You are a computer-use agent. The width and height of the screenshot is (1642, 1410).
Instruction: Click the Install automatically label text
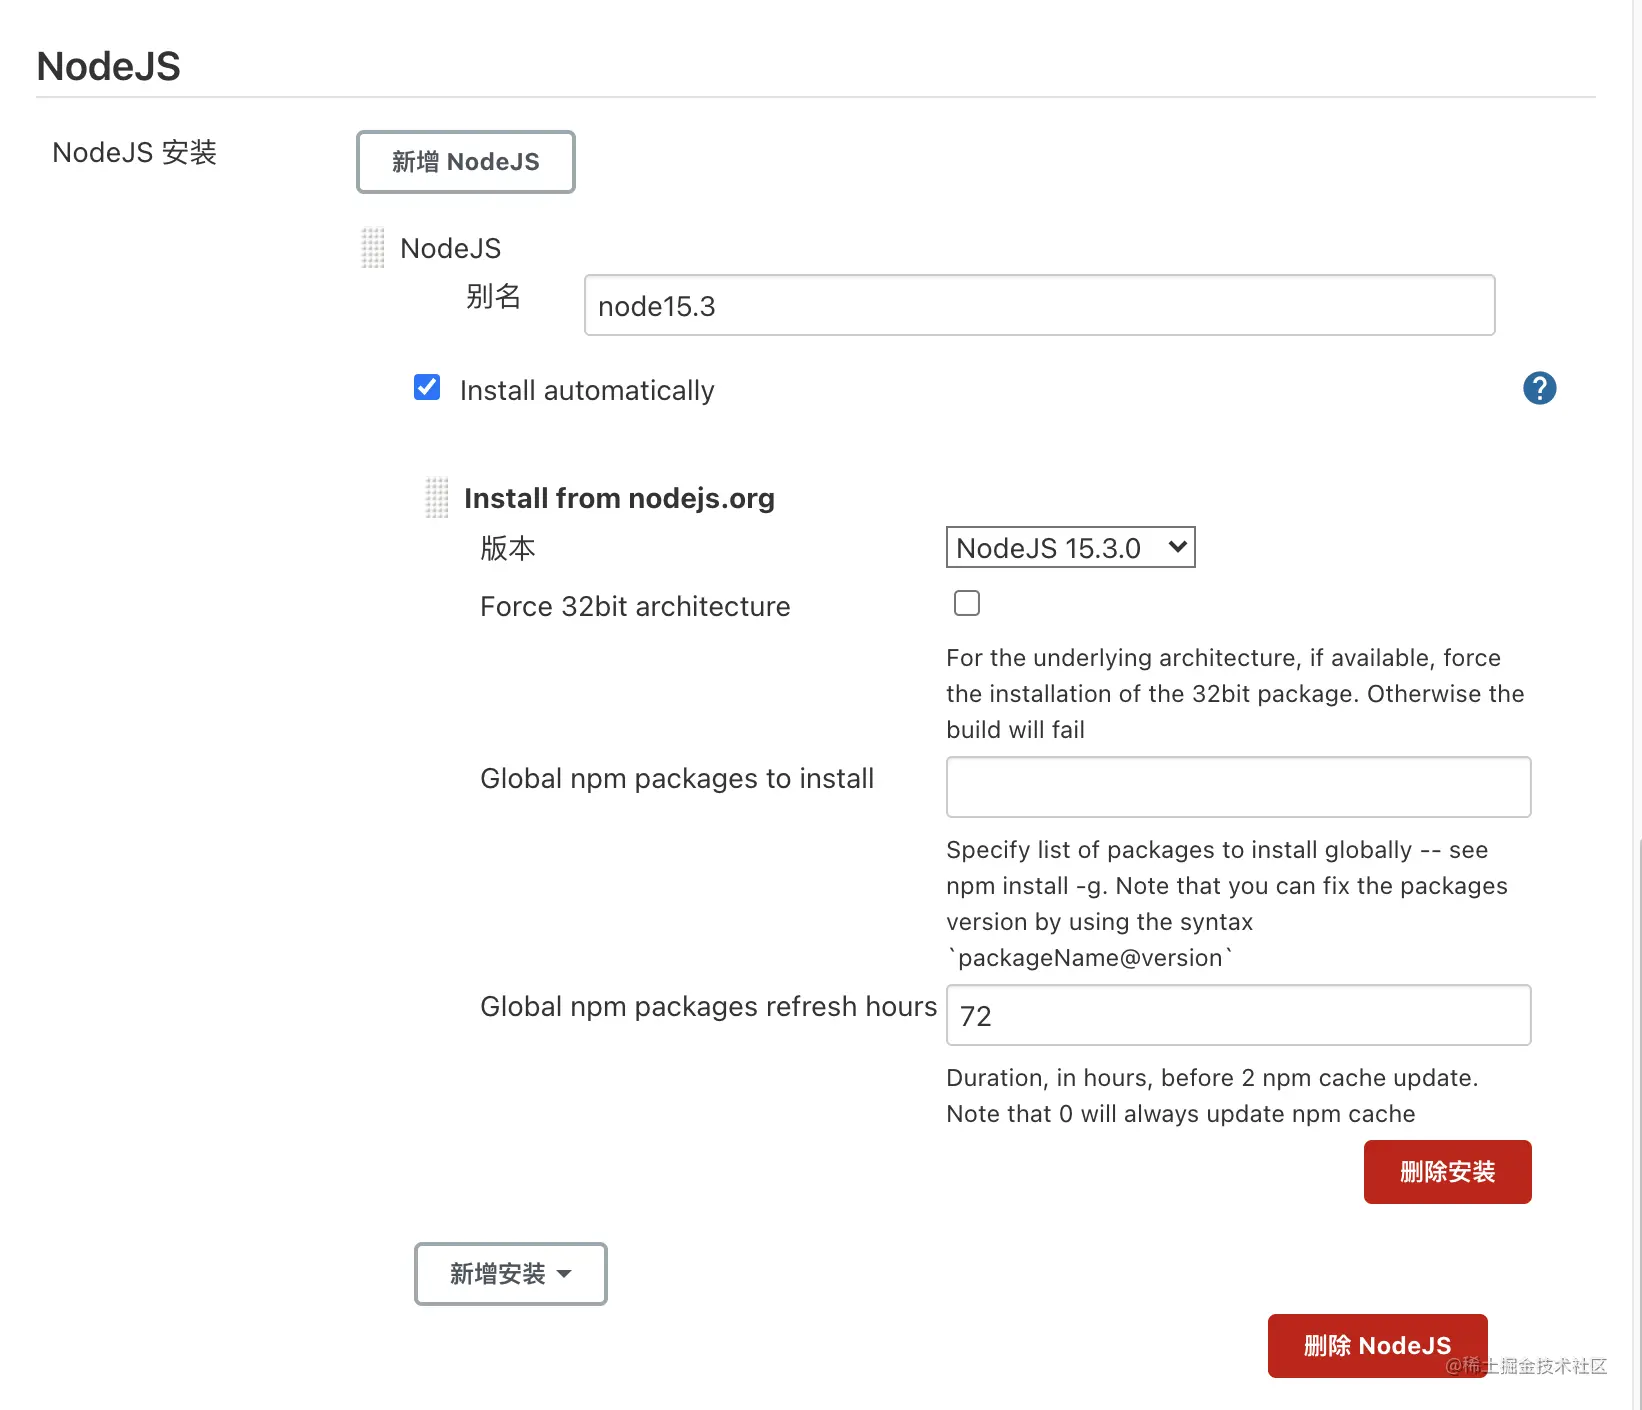click(587, 390)
